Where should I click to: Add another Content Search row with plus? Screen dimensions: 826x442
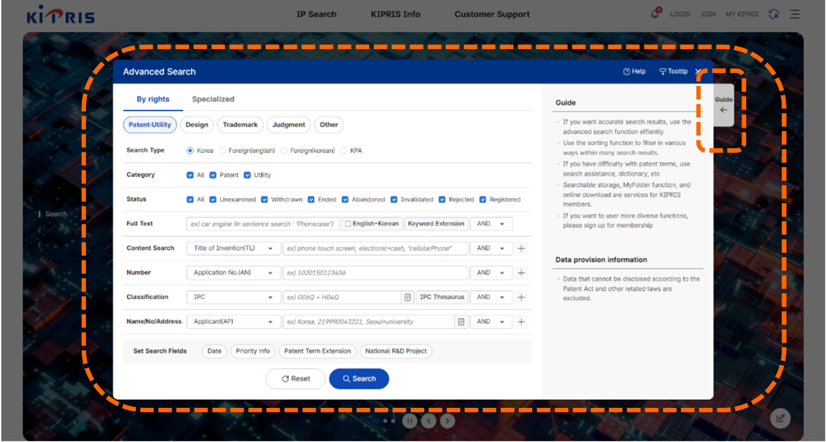pos(521,248)
